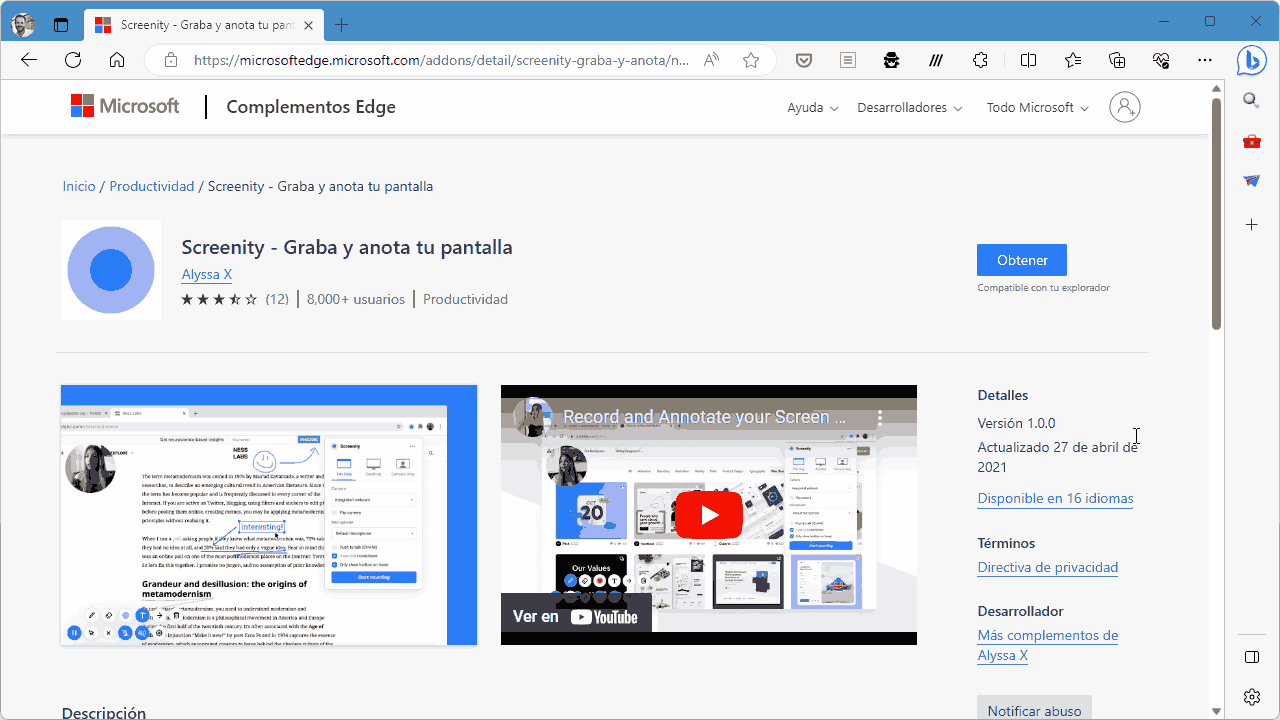Open a new tab

[x=342, y=24]
